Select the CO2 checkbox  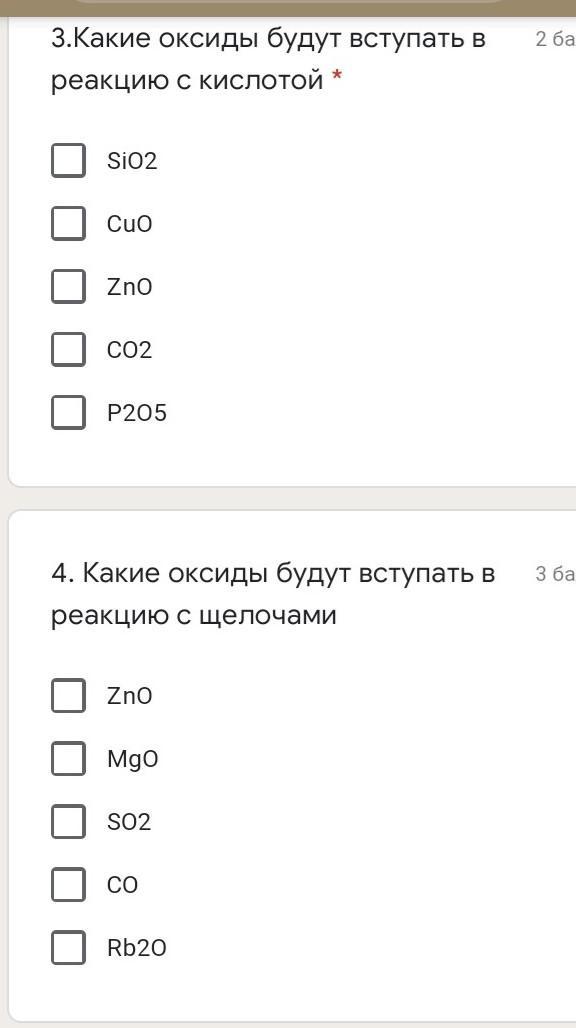coord(68,349)
